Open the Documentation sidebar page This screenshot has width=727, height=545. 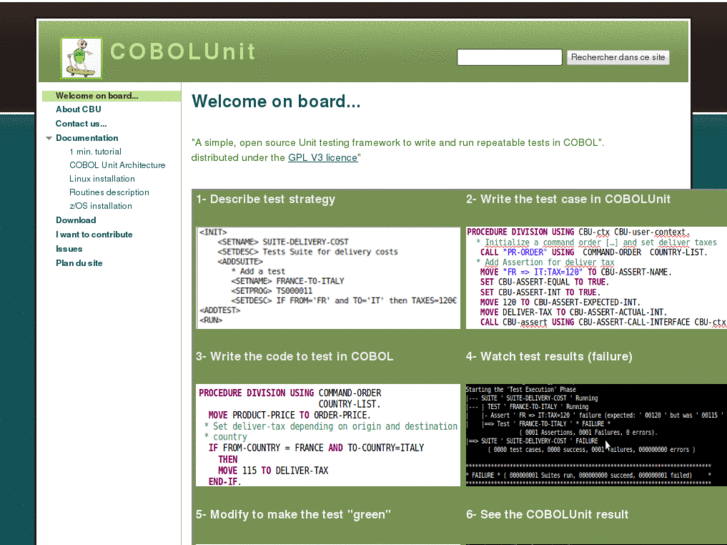(87, 138)
